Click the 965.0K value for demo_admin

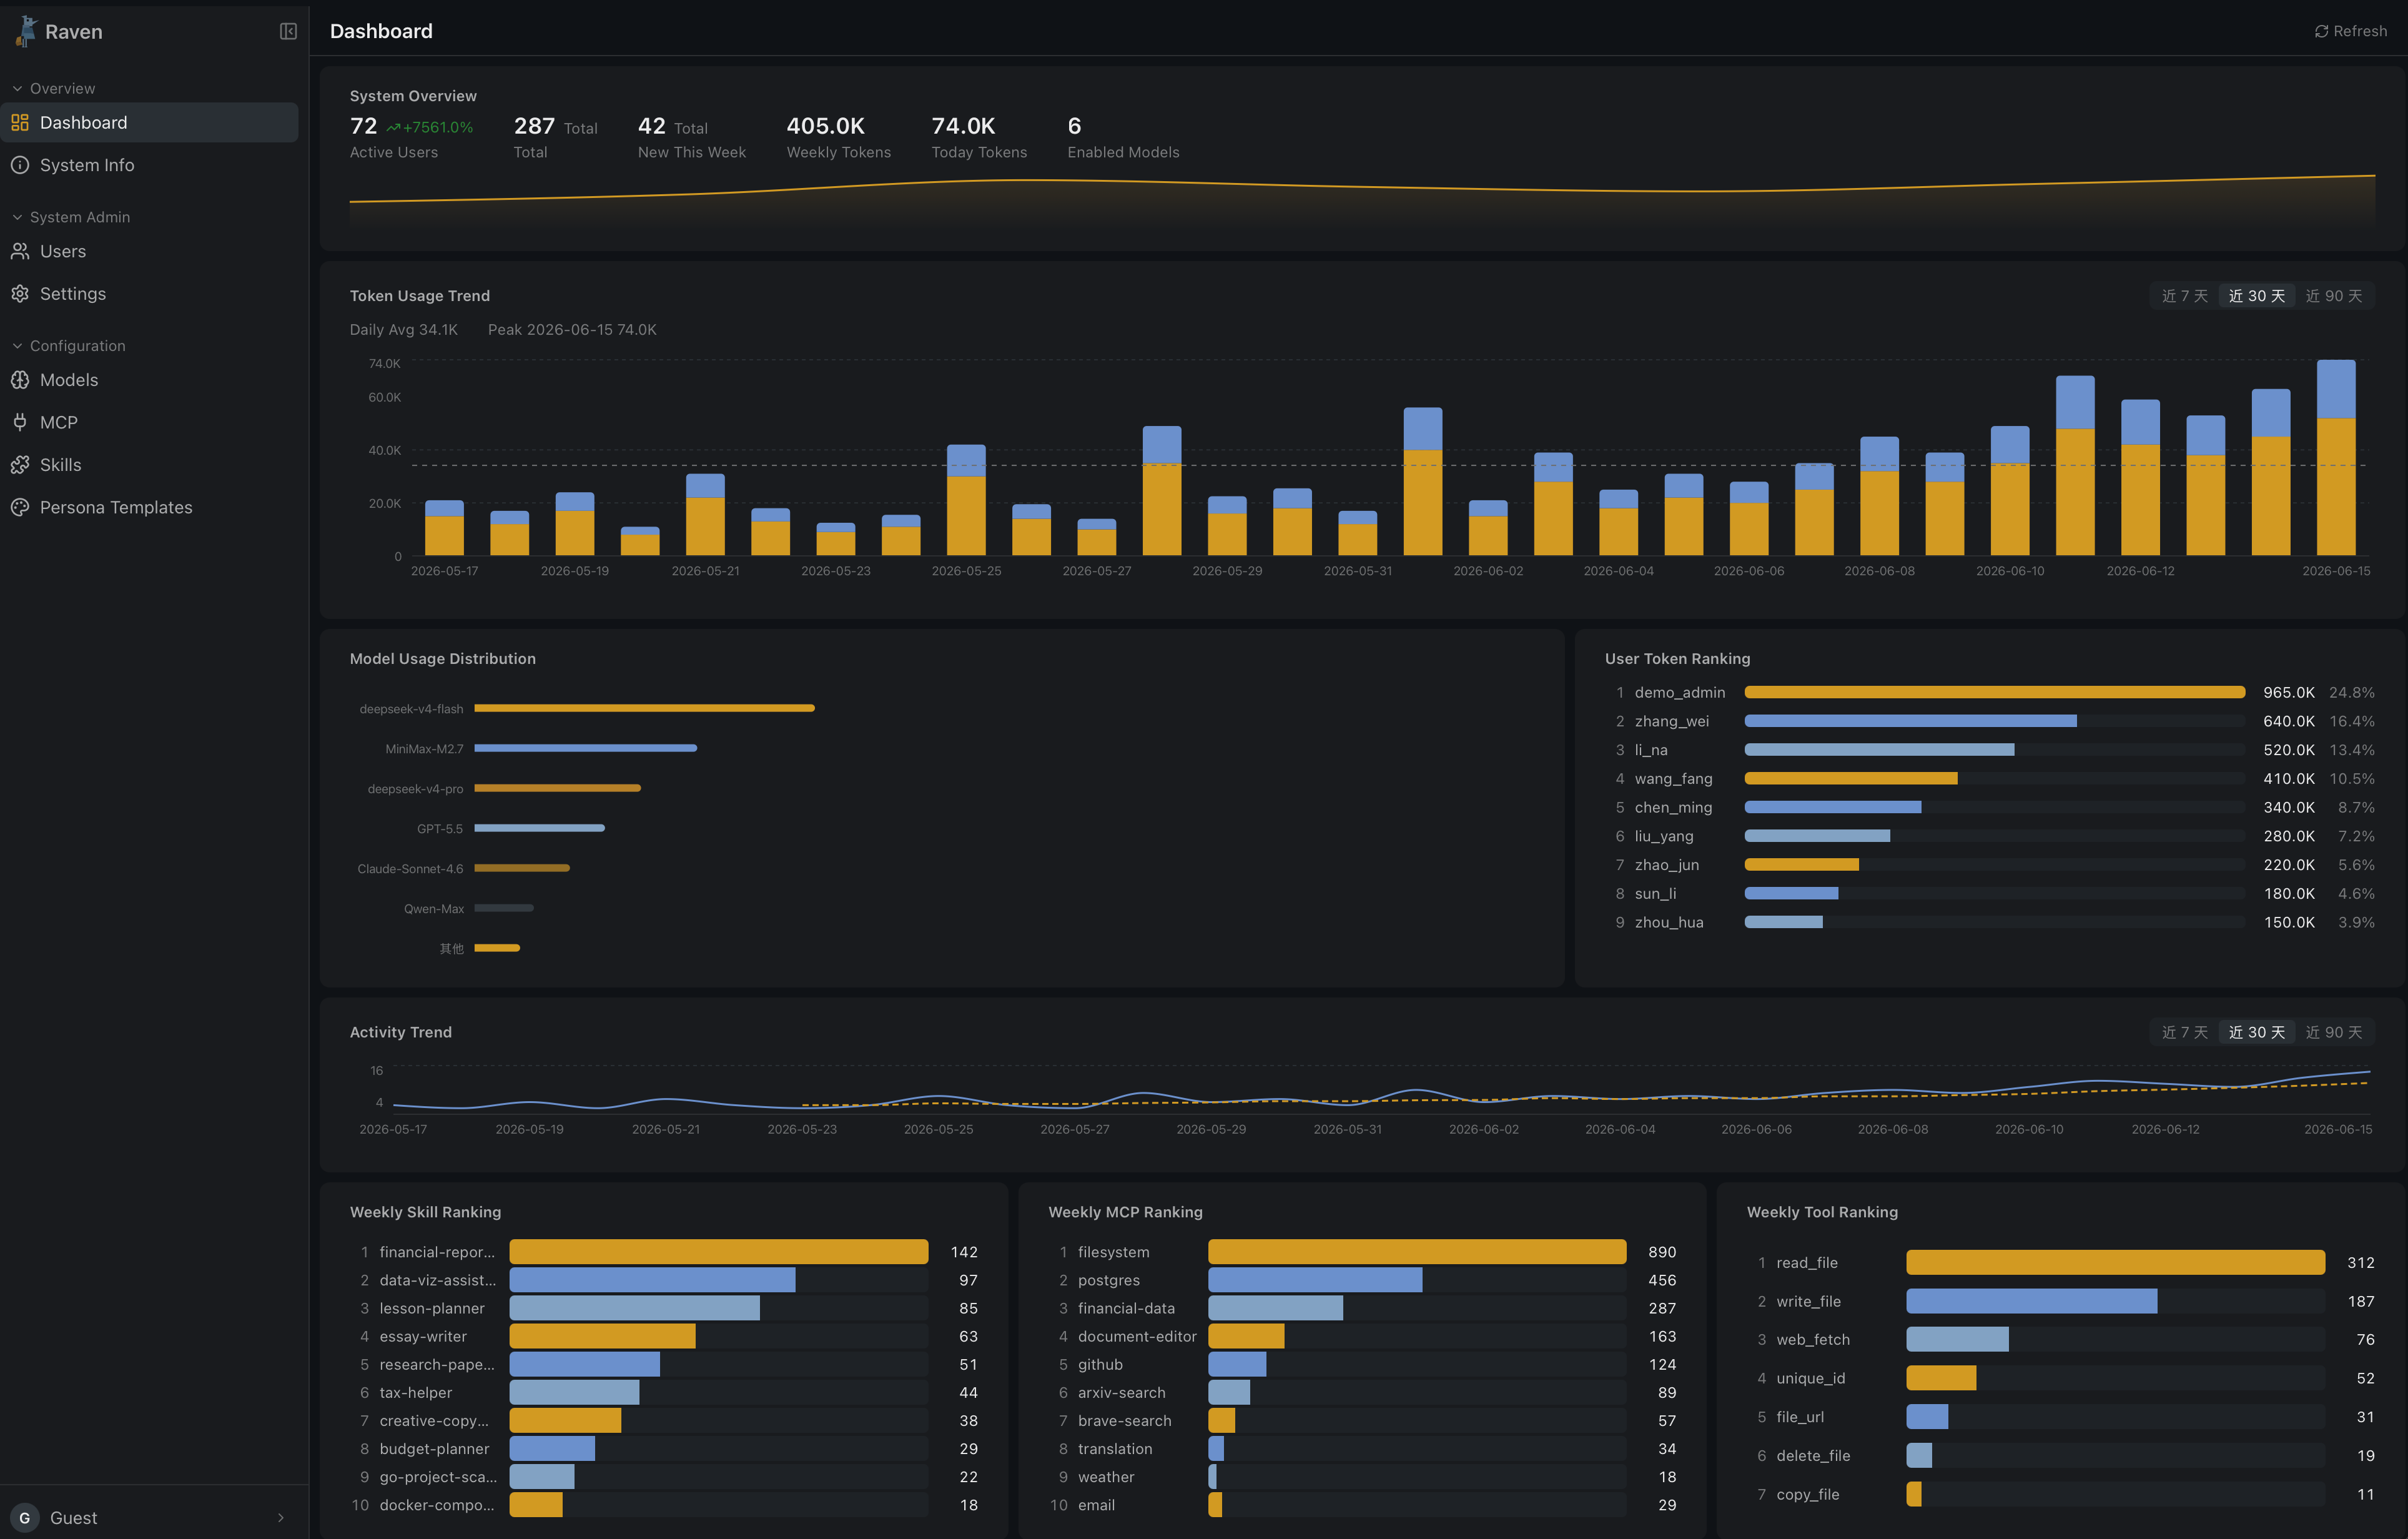point(2288,692)
